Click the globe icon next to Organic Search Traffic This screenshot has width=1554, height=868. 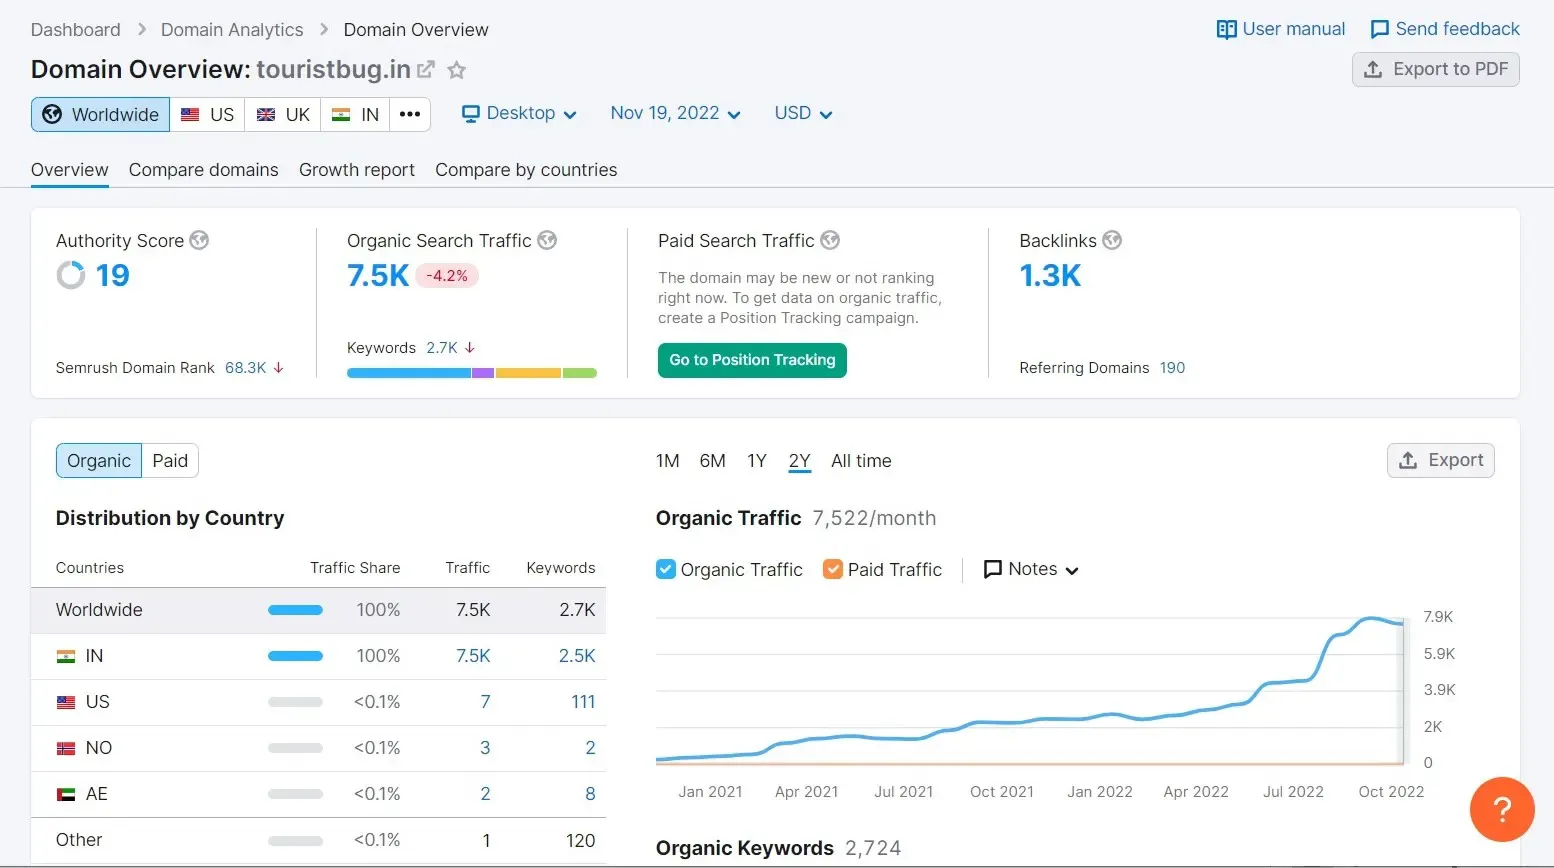point(547,240)
